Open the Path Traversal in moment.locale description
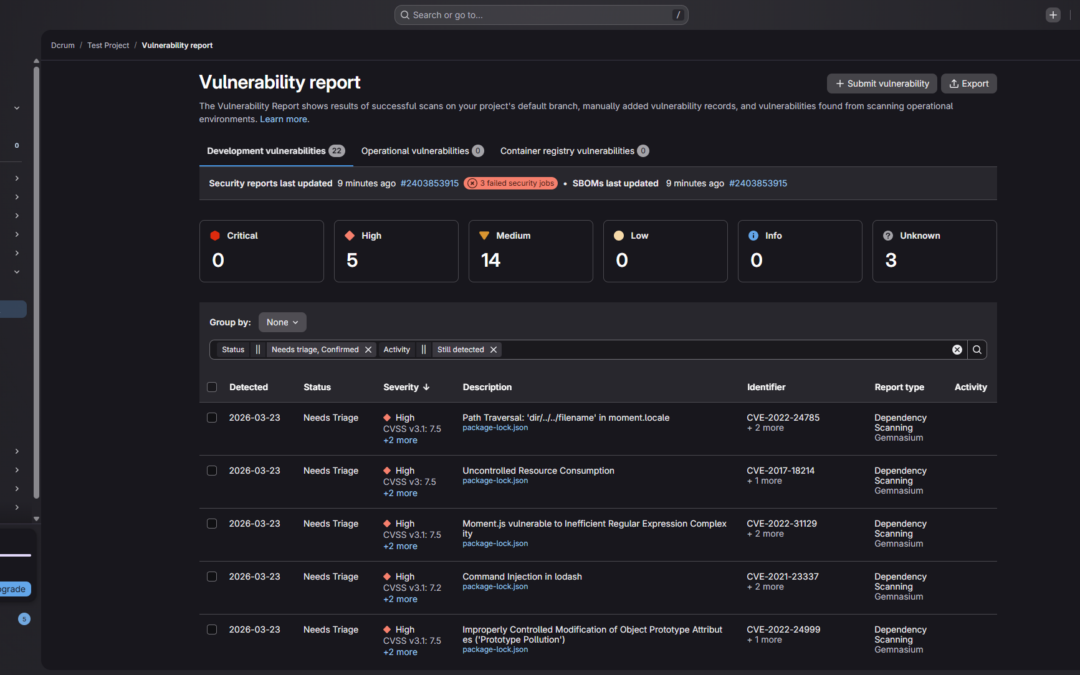The width and height of the screenshot is (1080, 675). coord(565,418)
